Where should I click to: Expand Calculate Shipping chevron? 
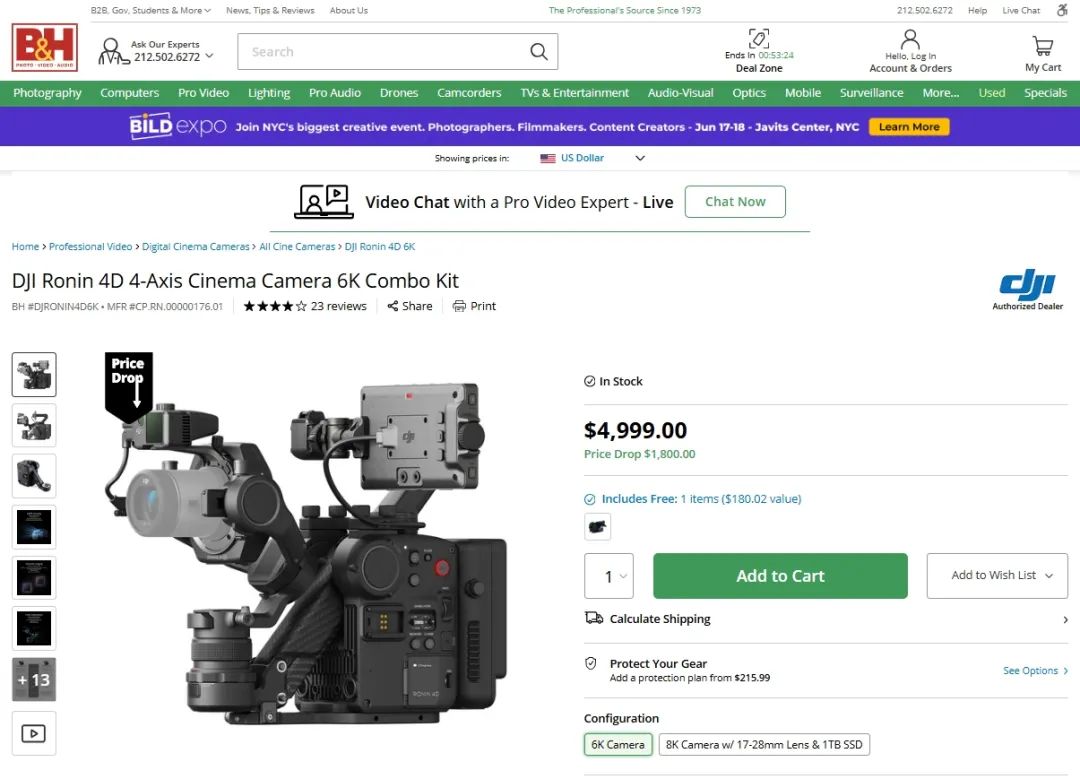pos(1065,619)
